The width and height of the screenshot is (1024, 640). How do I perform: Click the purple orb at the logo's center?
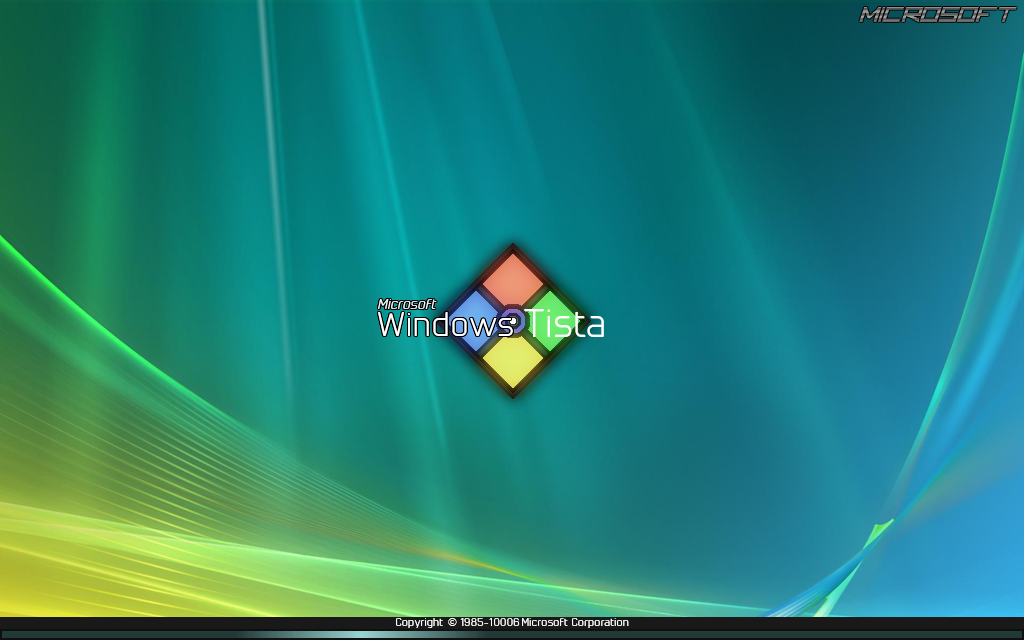pyautogui.click(x=514, y=319)
